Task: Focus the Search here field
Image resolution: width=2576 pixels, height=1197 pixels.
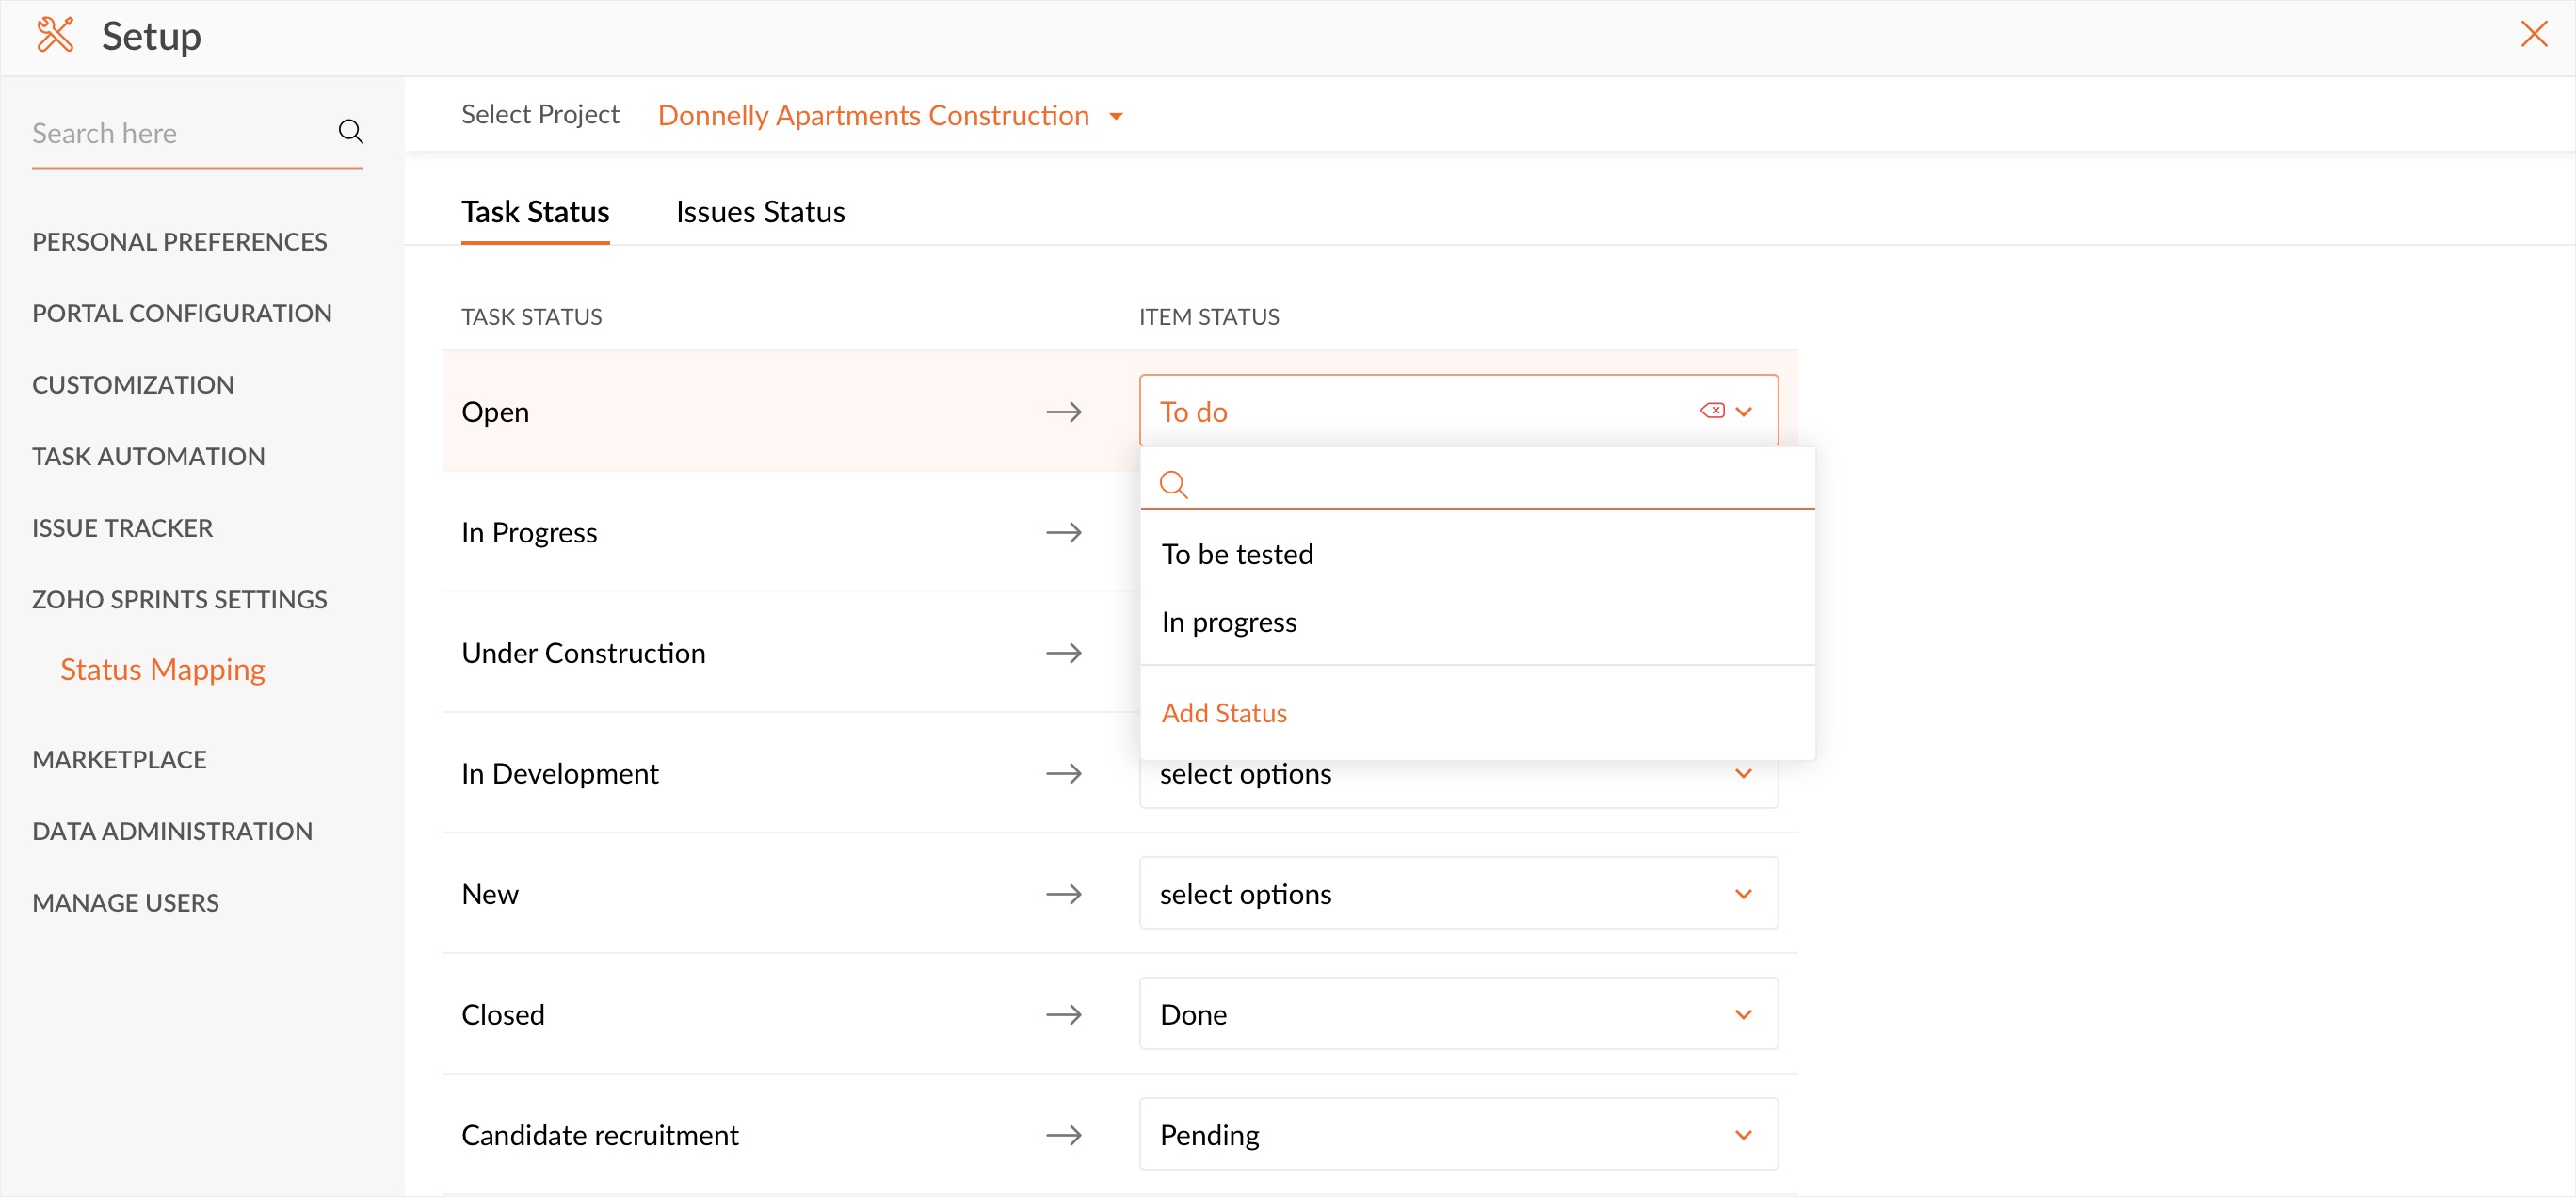Action: click(x=180, y=133)
